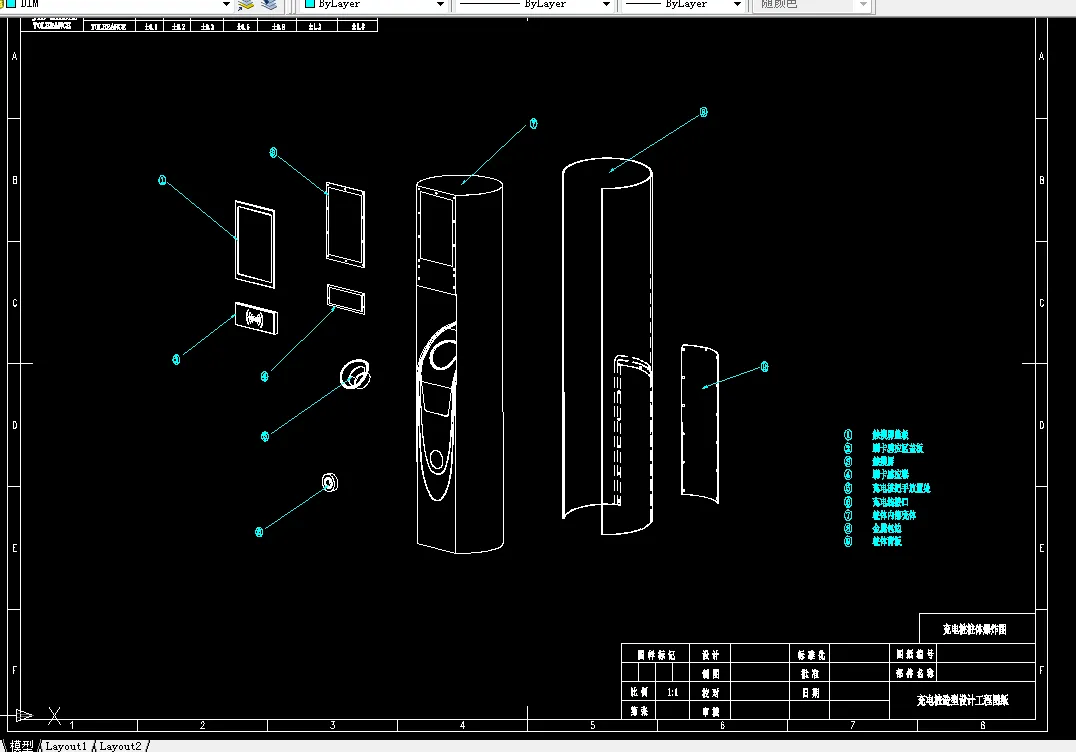Select the charging gun handle holder ring

click(x=355, y=375)
